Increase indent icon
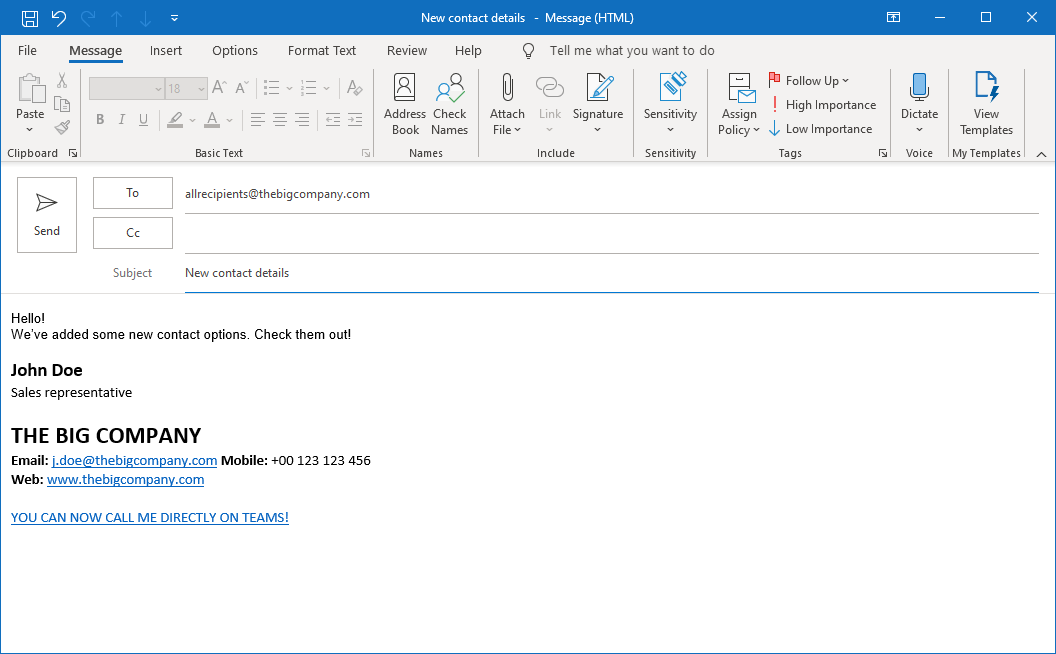The width and height of the screenshot is (1056, 654). coord(355,120)
